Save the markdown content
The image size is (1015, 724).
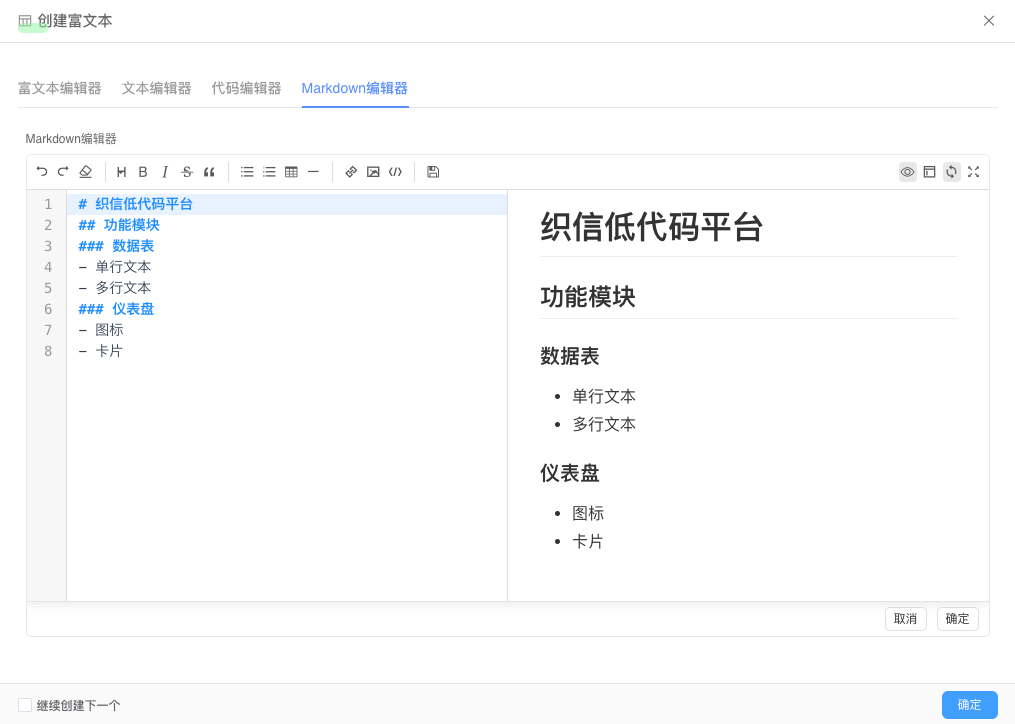click(x=432, y=171)
